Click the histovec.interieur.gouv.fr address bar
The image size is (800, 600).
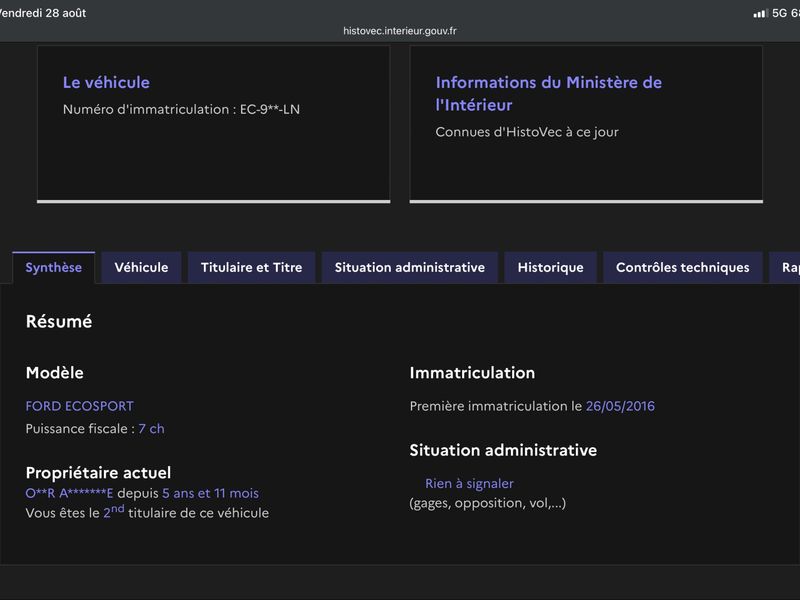tap(400, 31)
